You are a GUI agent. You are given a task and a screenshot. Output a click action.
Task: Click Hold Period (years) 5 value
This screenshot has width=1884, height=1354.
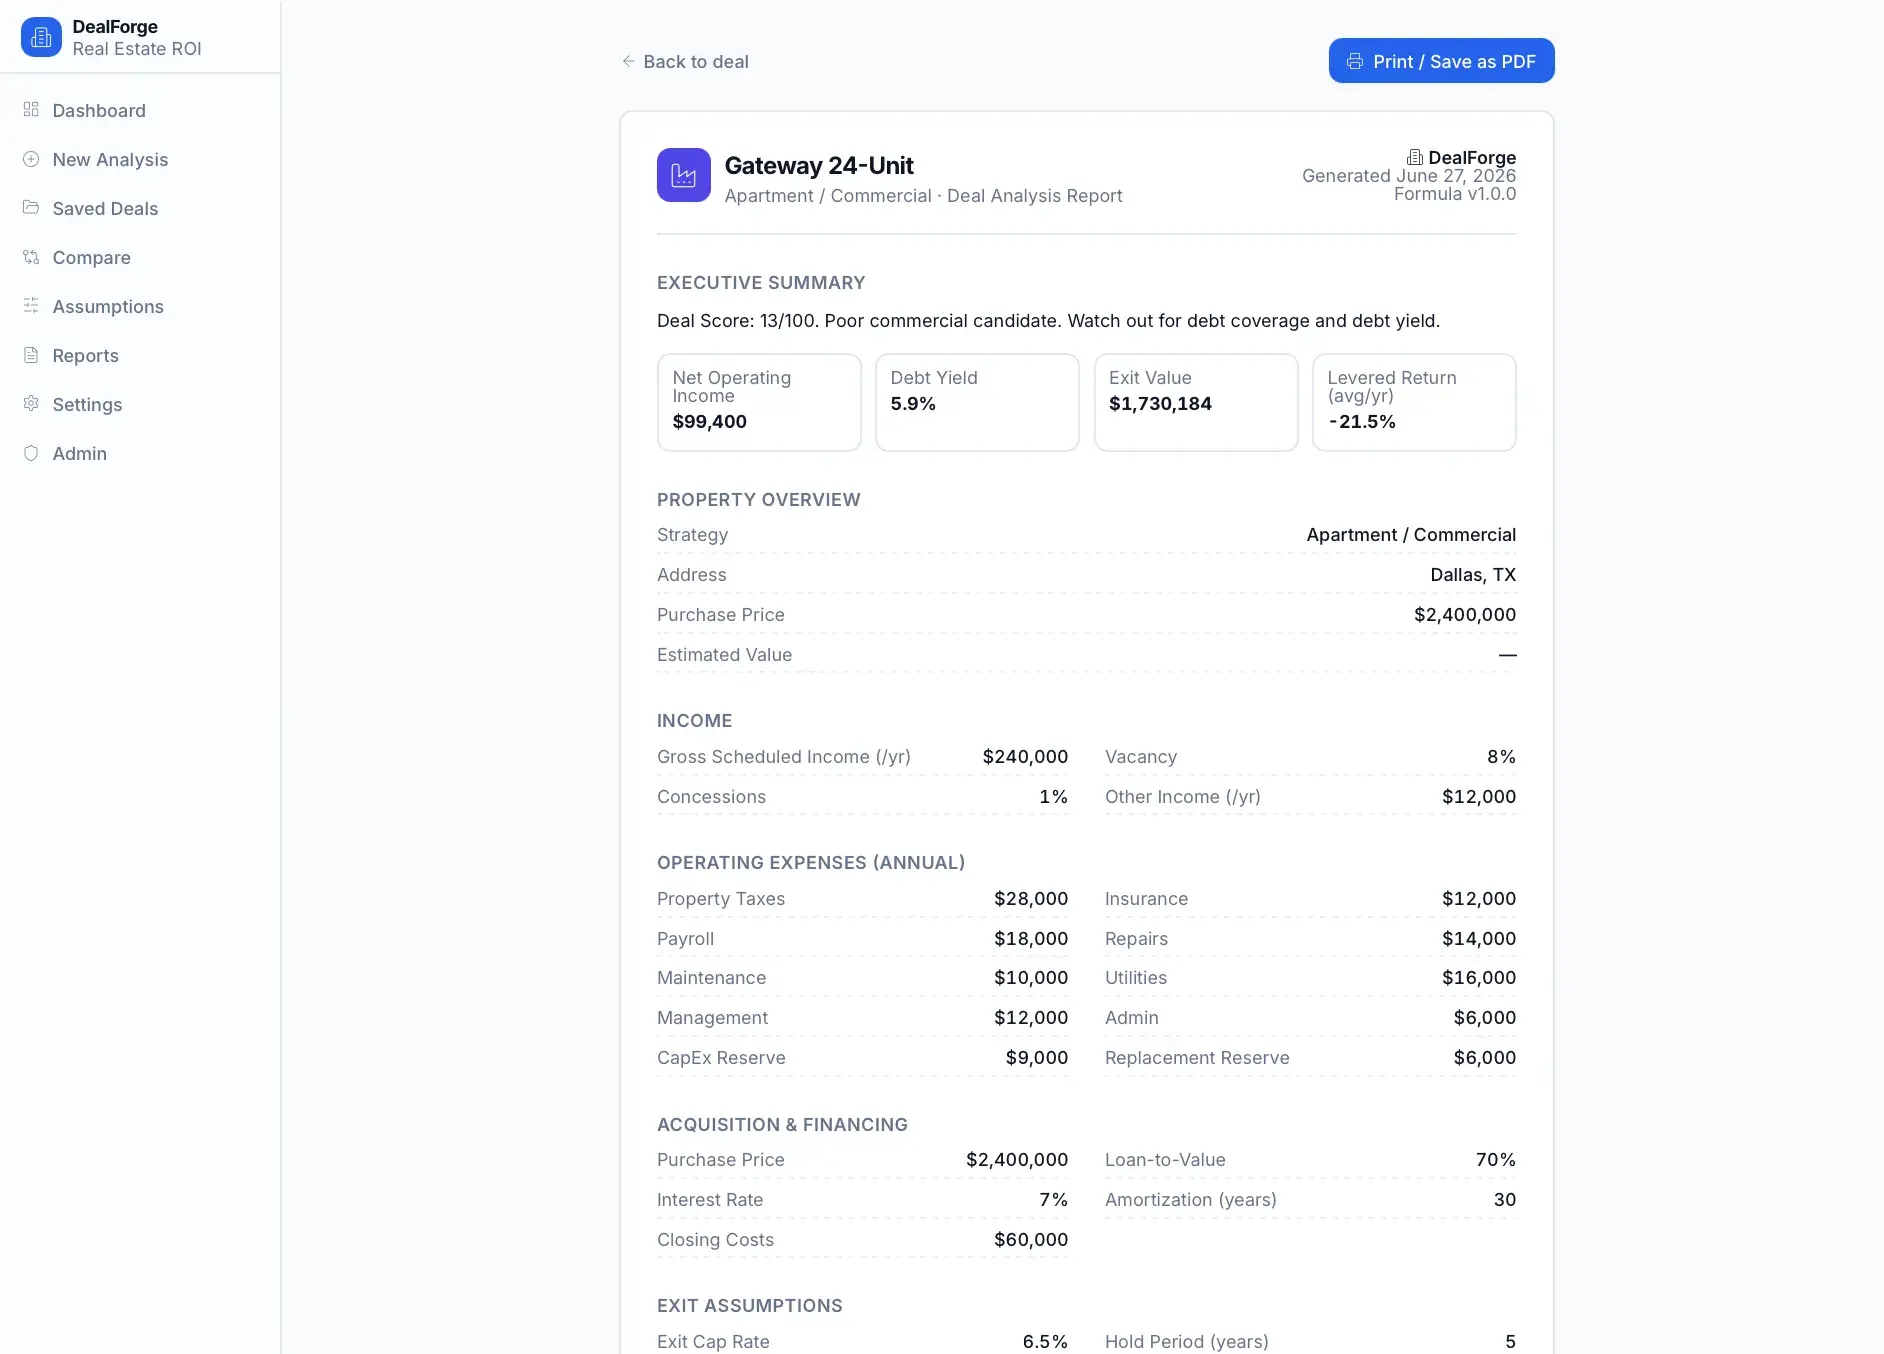tap(1511, 1342)
